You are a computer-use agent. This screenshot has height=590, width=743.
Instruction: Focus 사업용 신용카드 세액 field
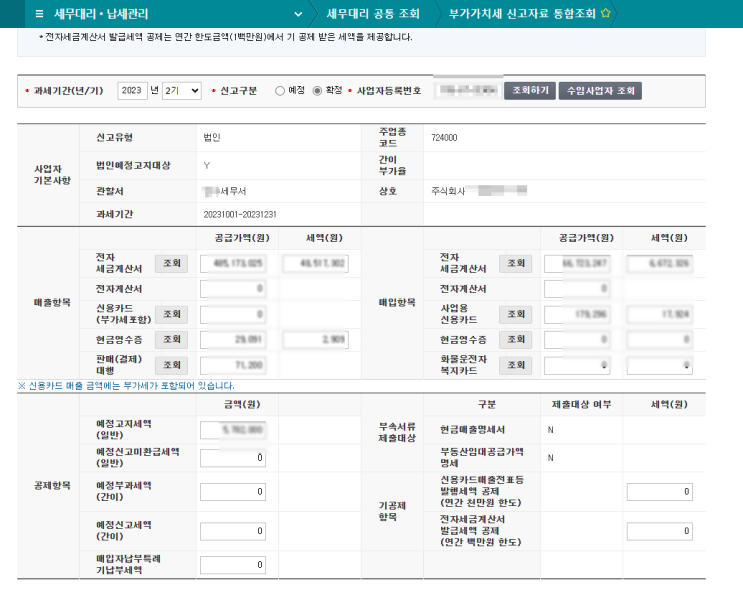point(660,314)
